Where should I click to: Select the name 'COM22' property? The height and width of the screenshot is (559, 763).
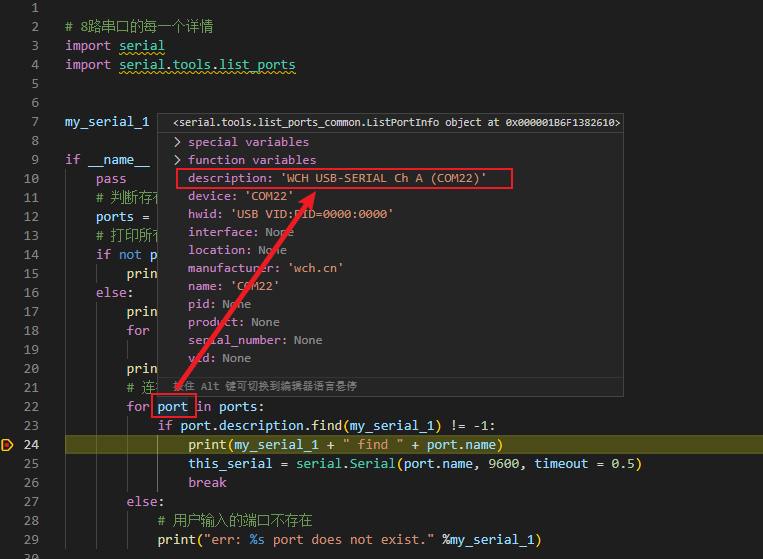(x=233, y=286)
